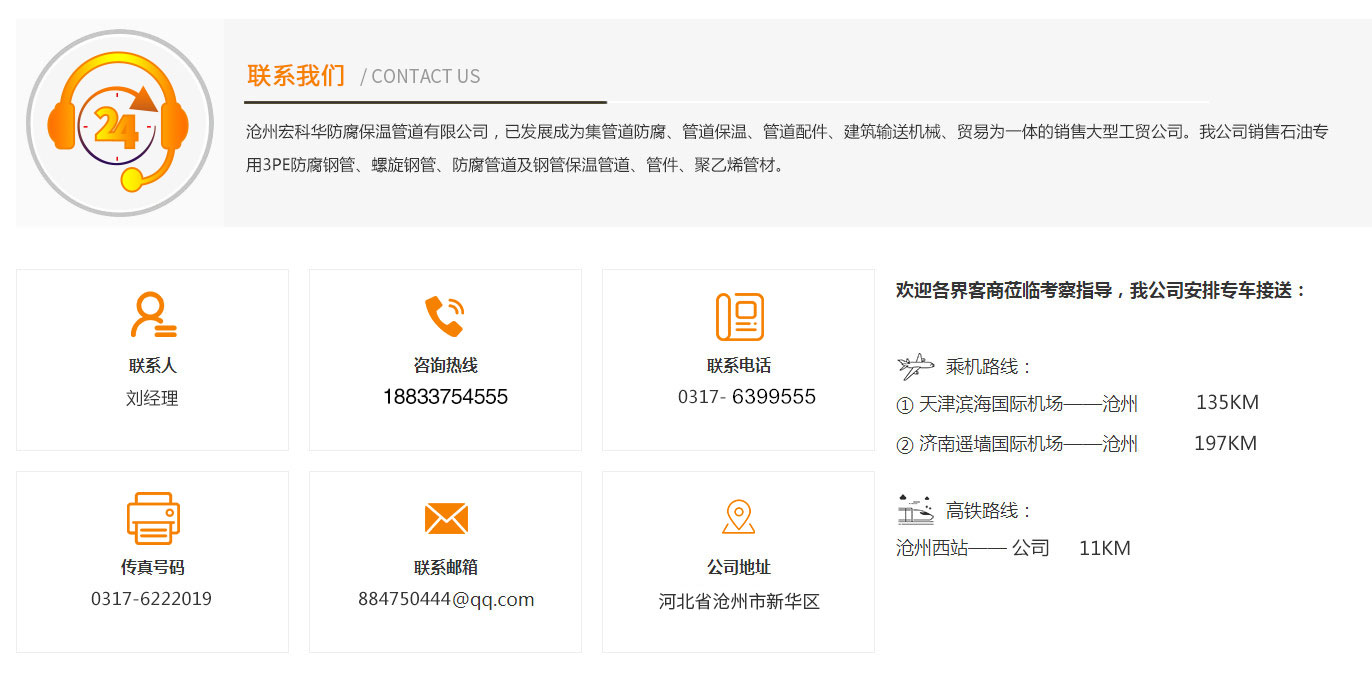Click the name 刘经理
Image resolution: width=1372 pixels, height=691 pixels.
[153, 398]
